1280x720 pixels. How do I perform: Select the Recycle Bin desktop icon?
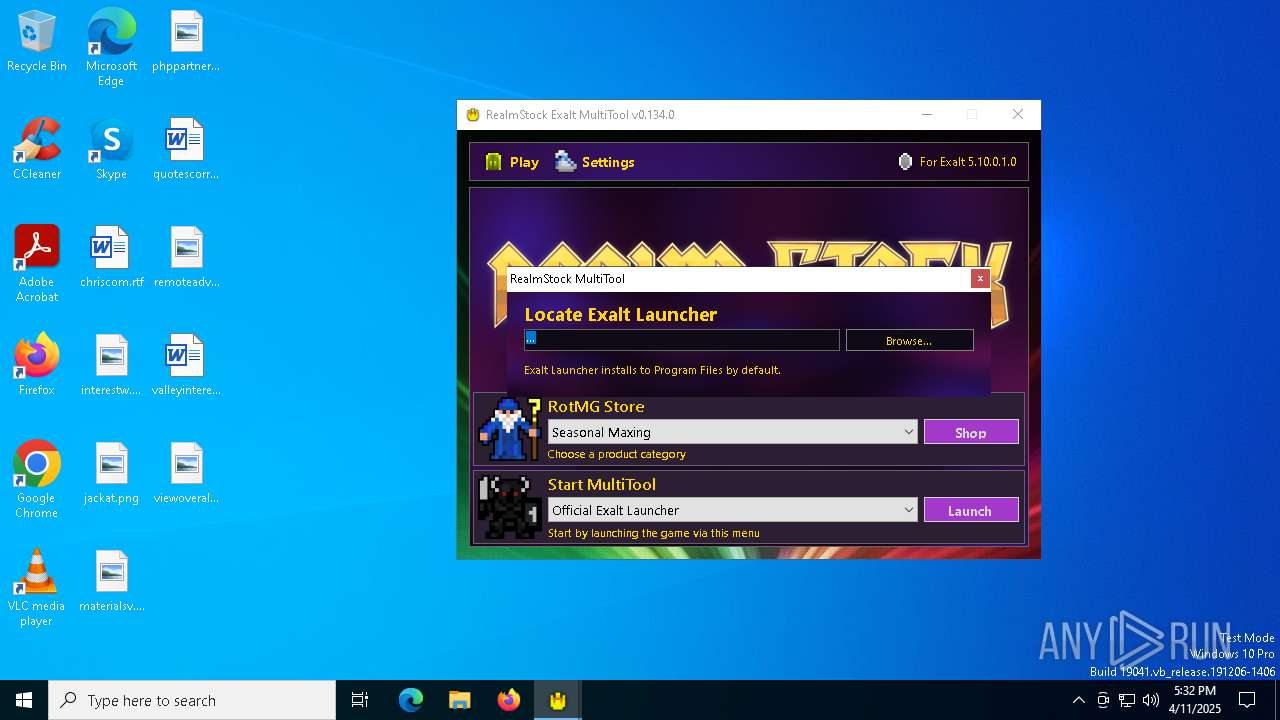point(37,42)
